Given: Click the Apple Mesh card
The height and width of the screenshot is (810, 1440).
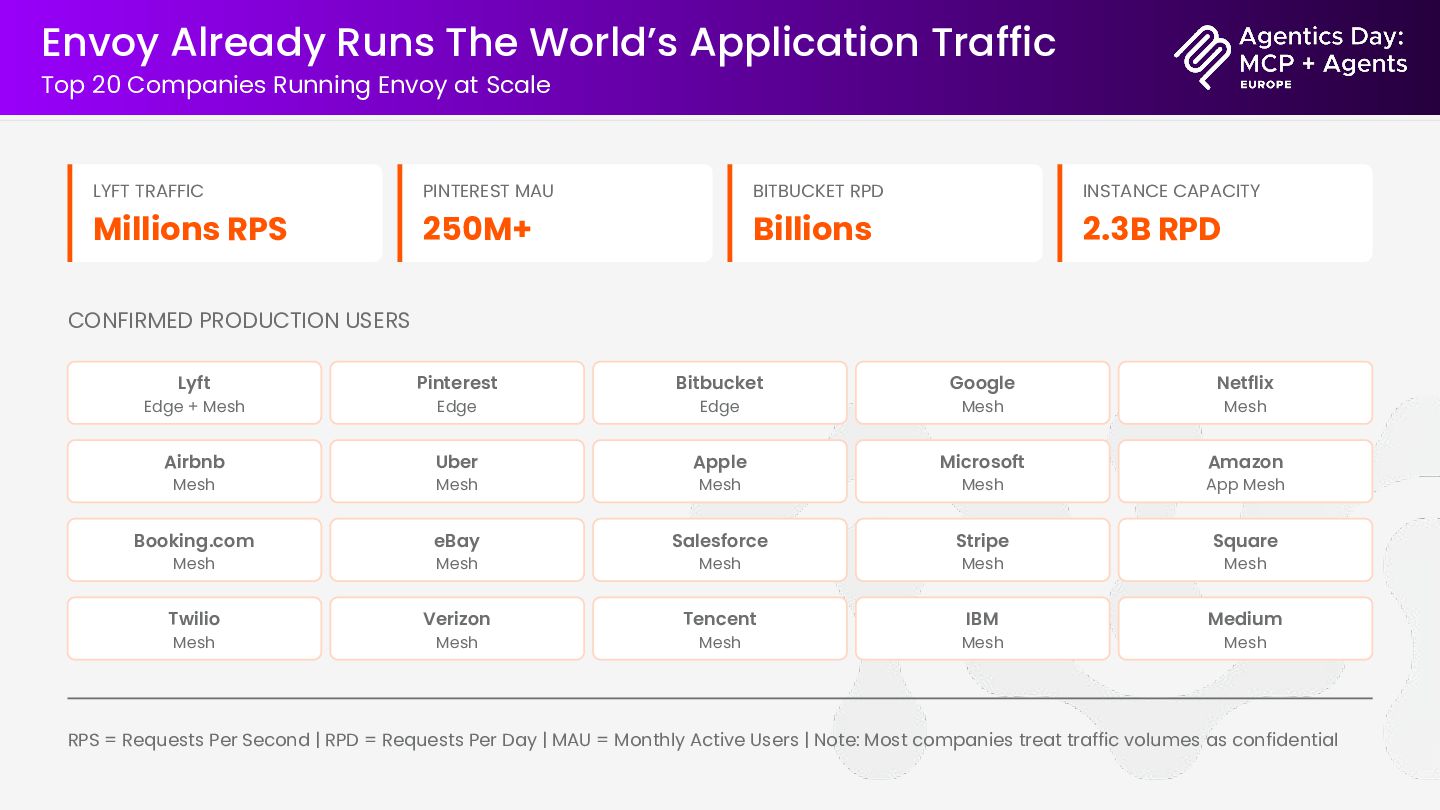Looking at the screenshot, I should pyautogui.click(x=720, y=471).
